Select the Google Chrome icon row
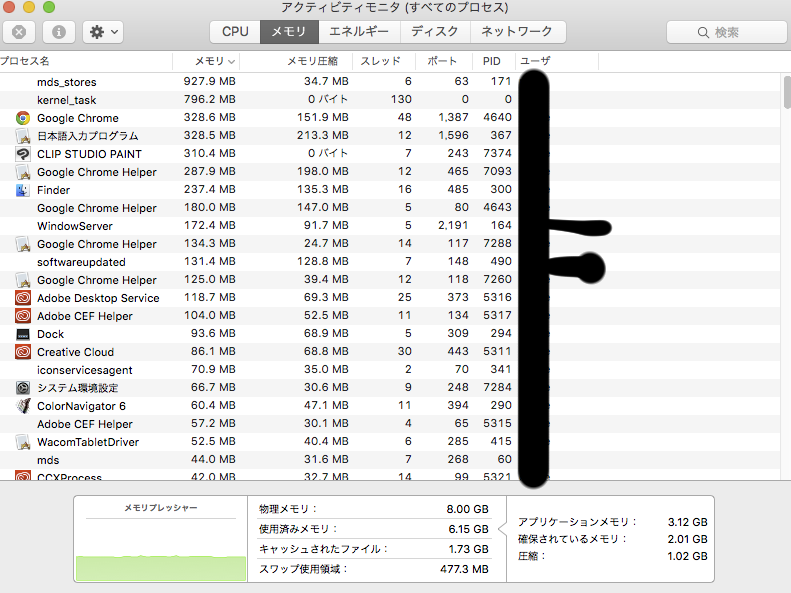 point(23,118)
